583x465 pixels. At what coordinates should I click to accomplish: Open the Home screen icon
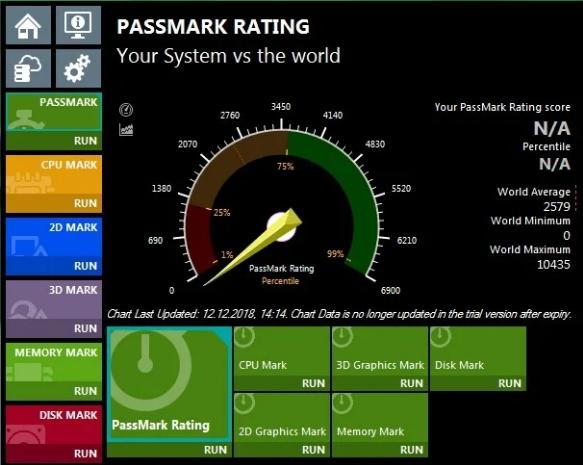[28, 25]
